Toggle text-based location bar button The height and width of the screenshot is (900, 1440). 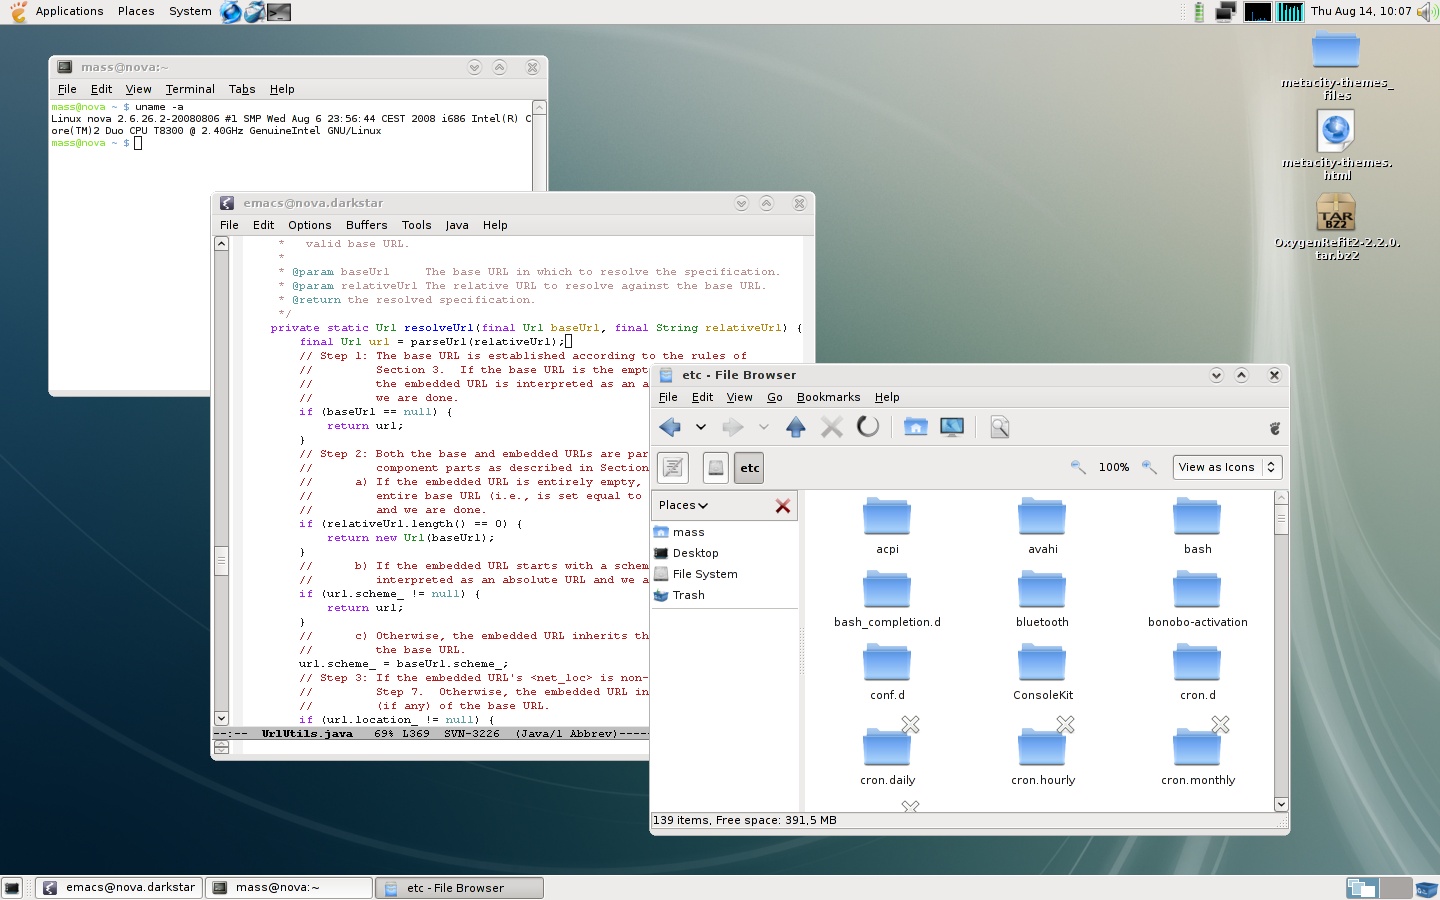(674, 467)
